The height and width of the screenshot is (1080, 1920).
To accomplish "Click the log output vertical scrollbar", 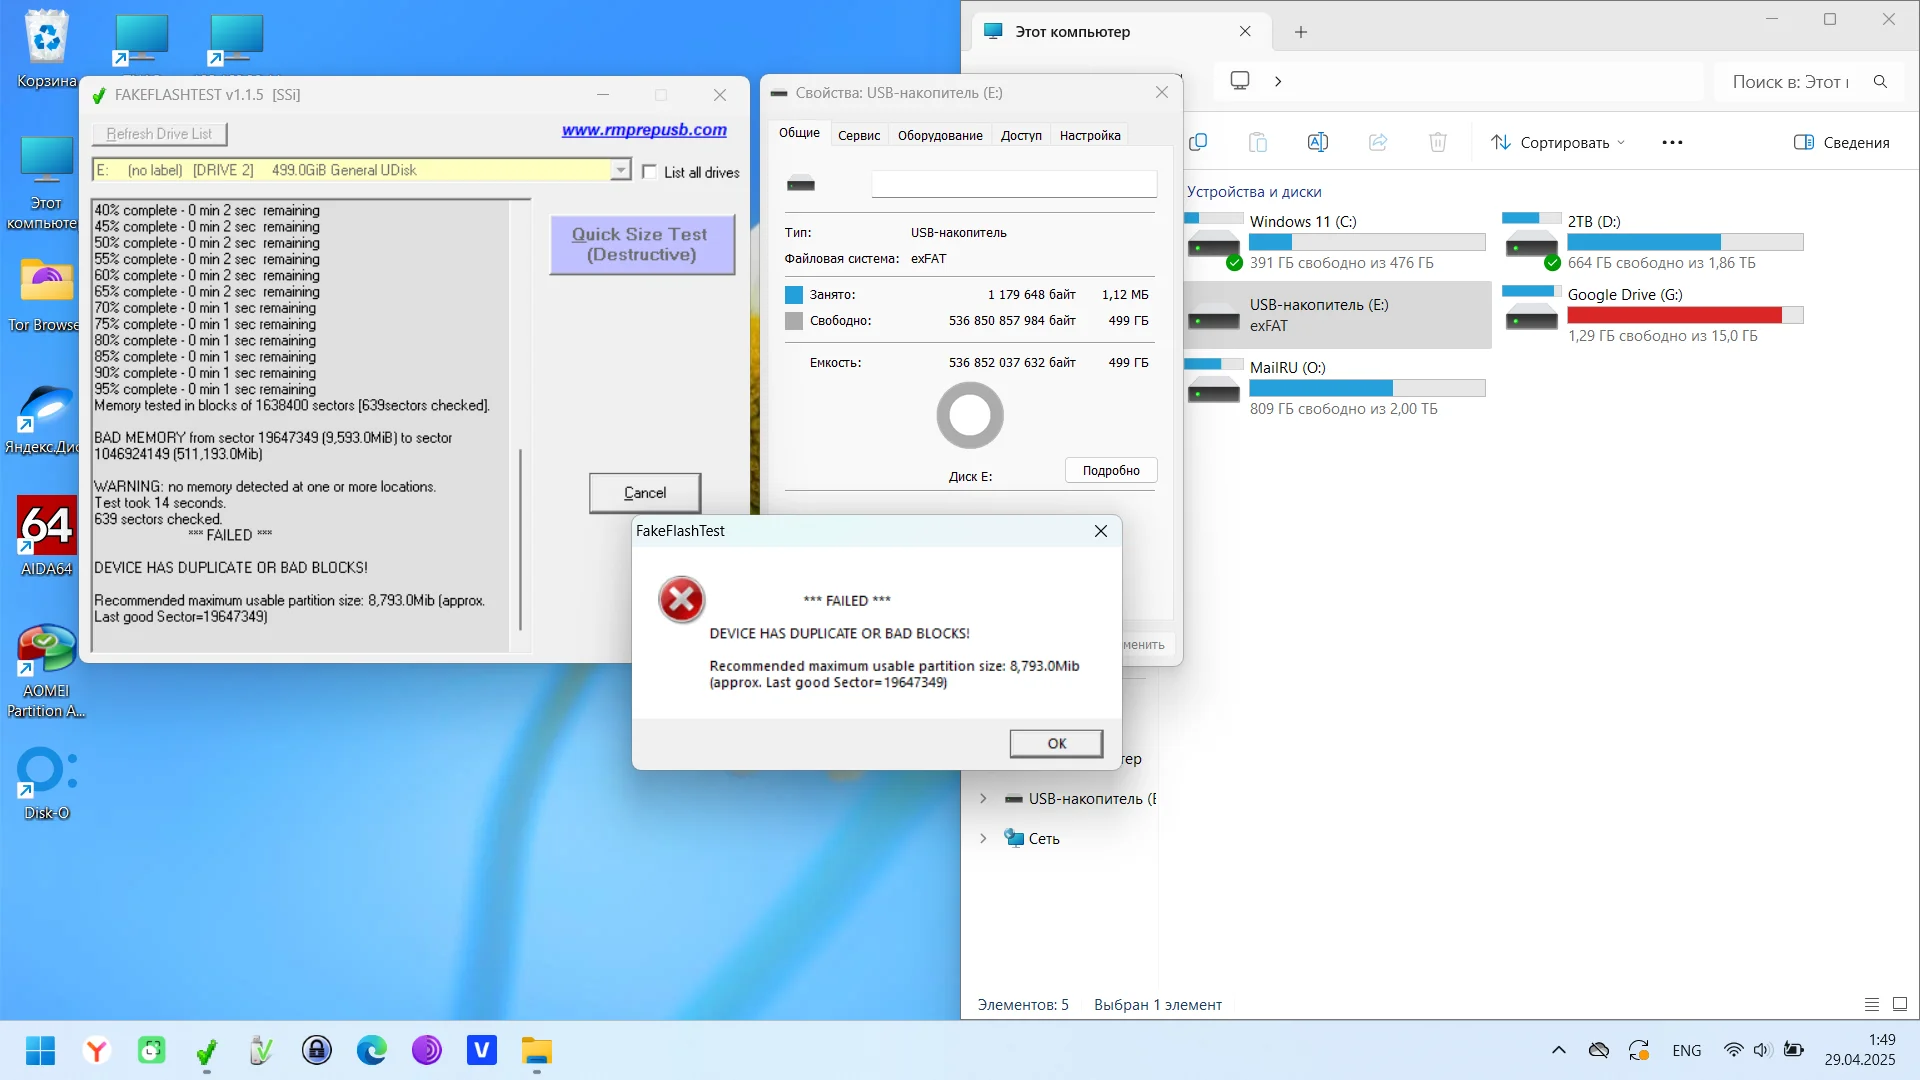I will point(520,540).
